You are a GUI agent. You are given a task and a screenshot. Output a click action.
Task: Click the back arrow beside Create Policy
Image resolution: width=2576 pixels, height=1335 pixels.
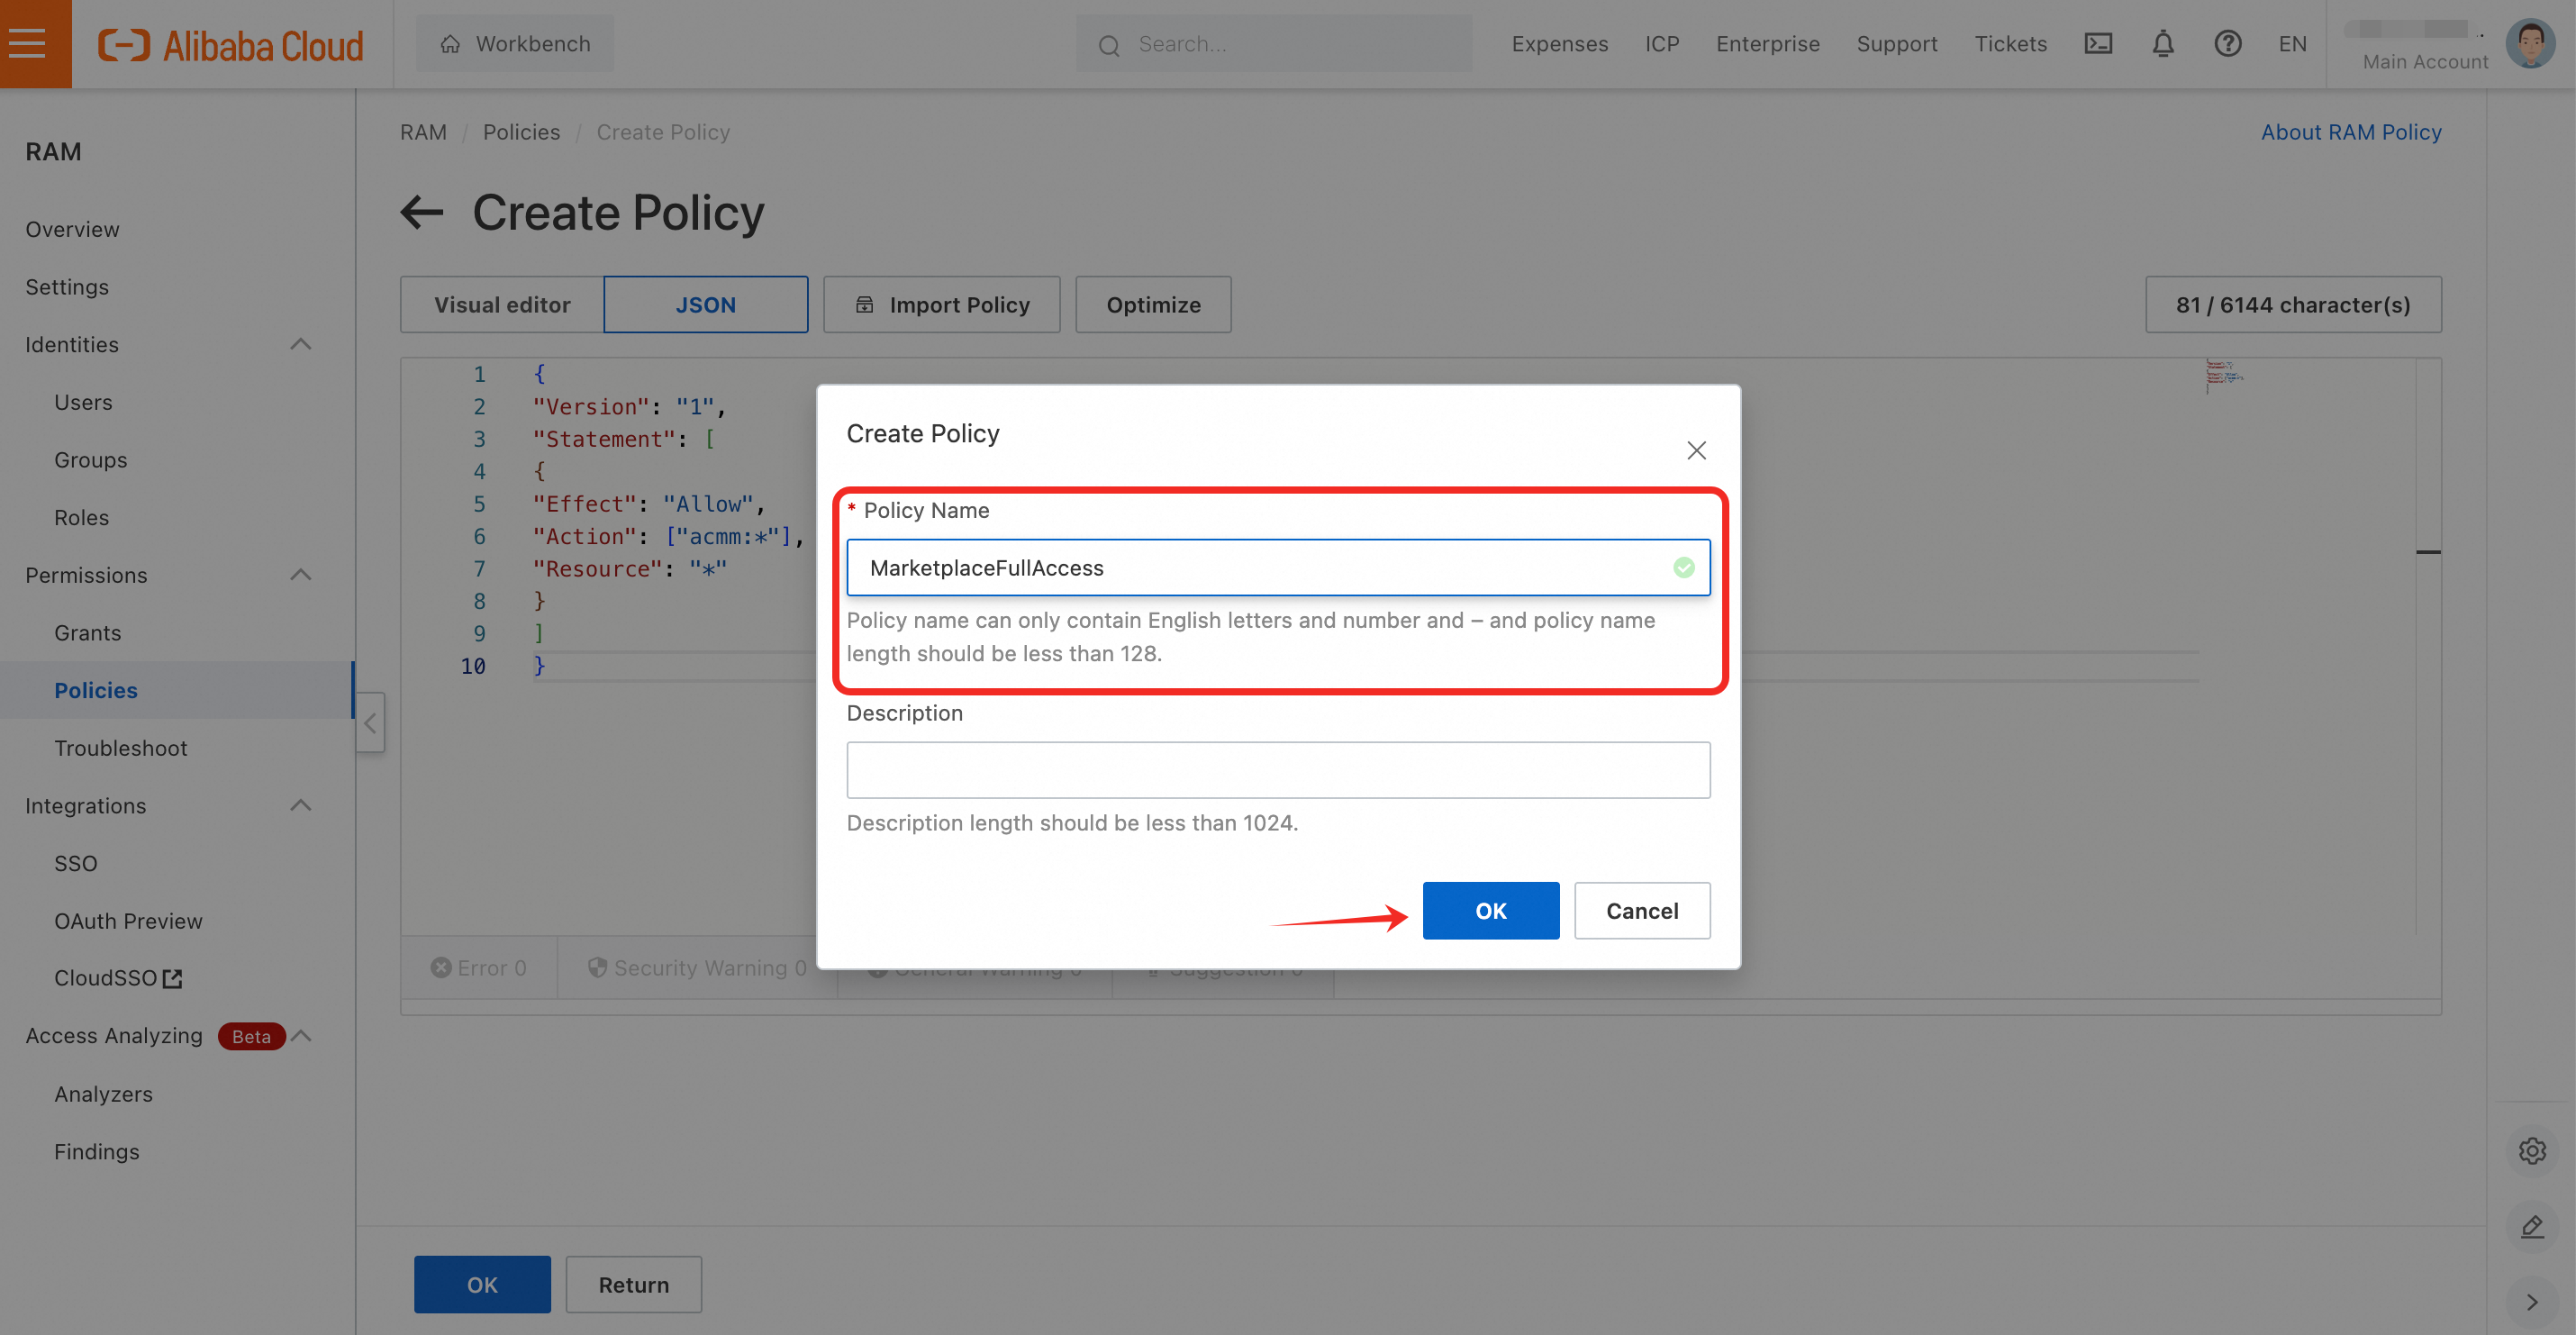[x=422, y=212]
